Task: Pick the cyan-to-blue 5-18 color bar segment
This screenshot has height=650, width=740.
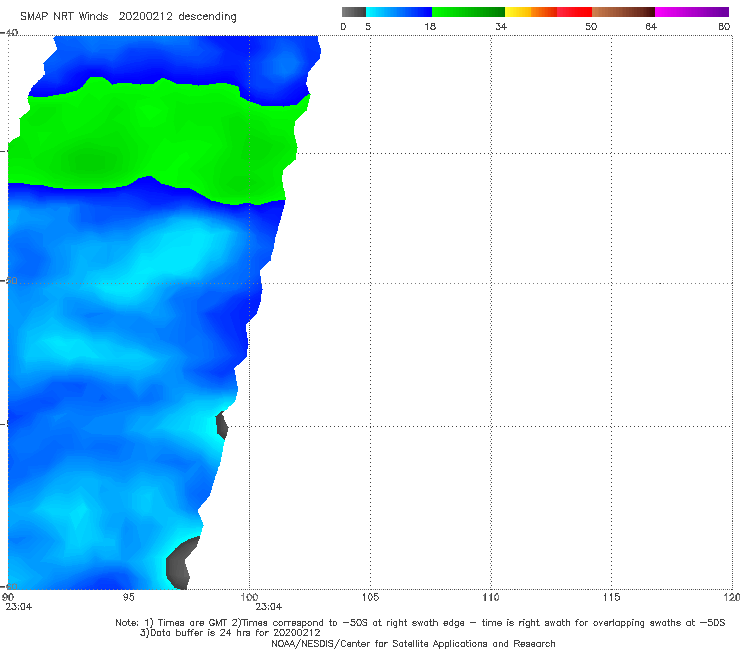Action: tap(399, 12)
